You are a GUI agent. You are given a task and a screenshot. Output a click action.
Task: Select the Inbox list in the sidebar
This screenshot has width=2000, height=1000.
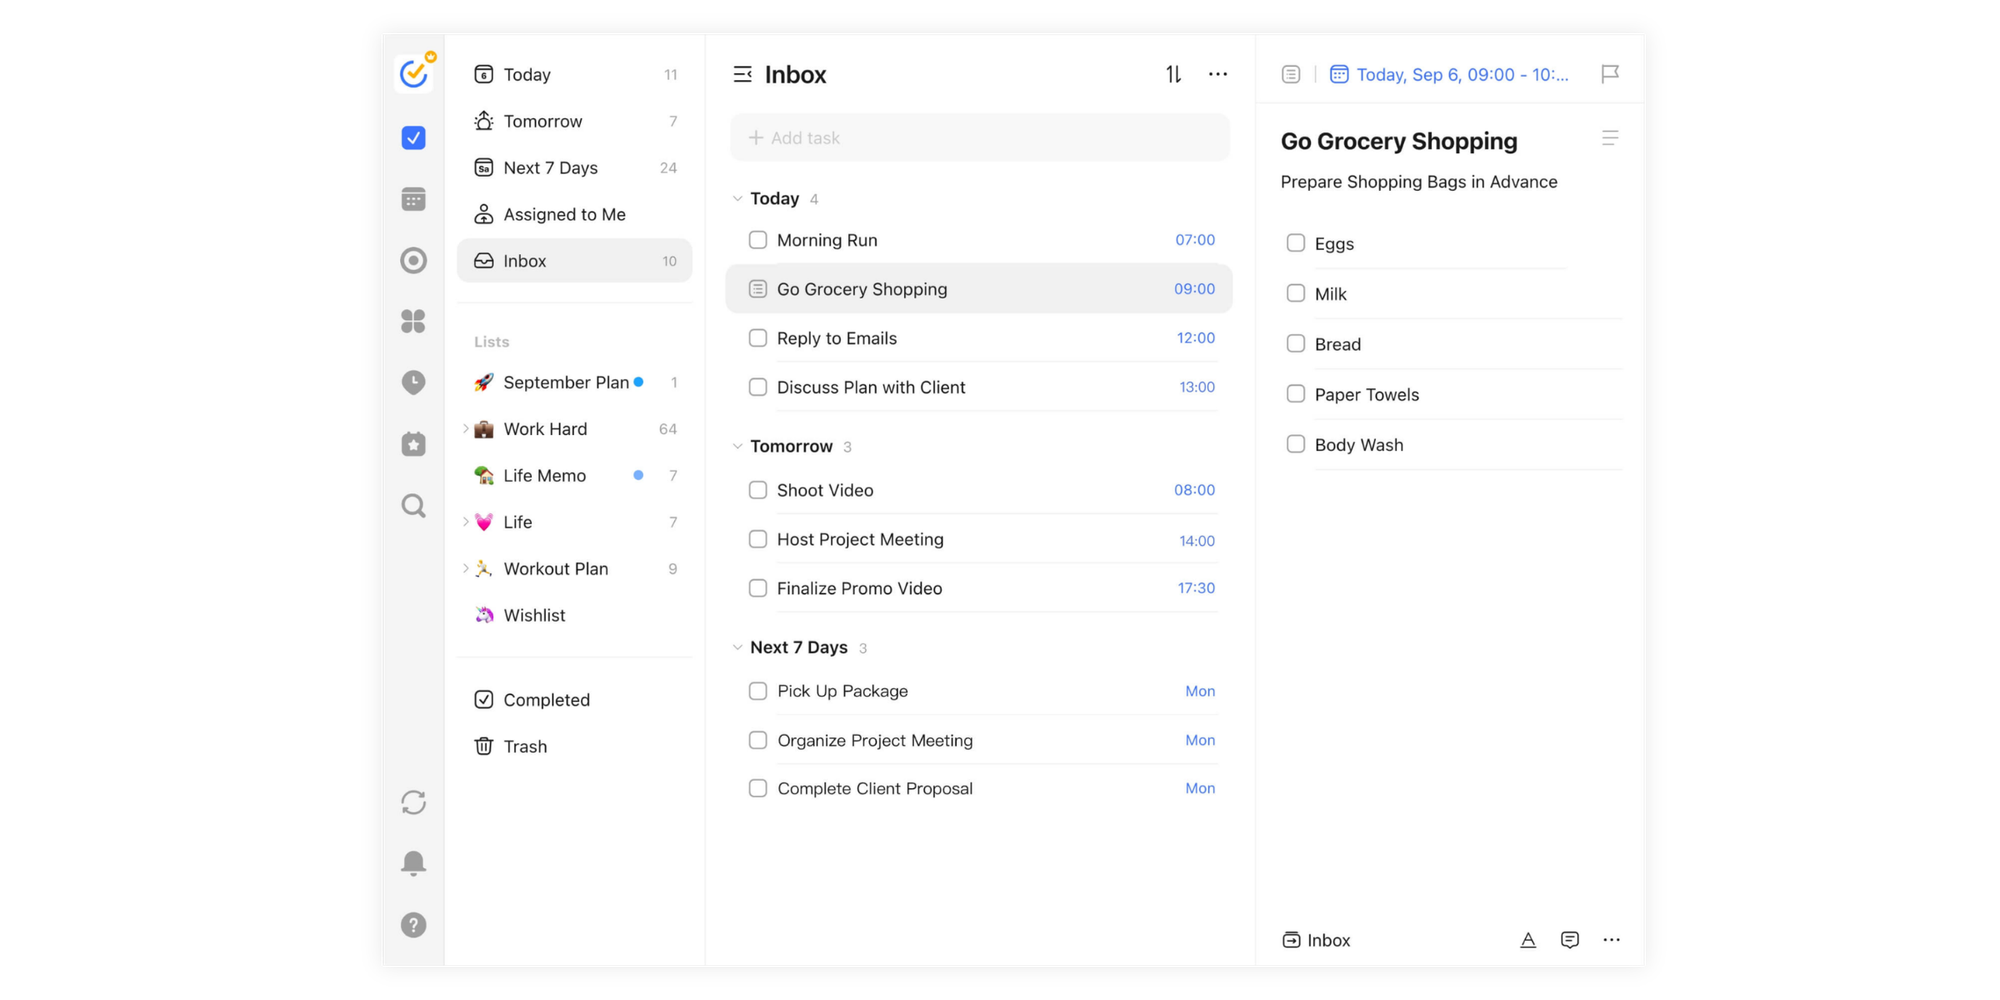pos(575,260)
